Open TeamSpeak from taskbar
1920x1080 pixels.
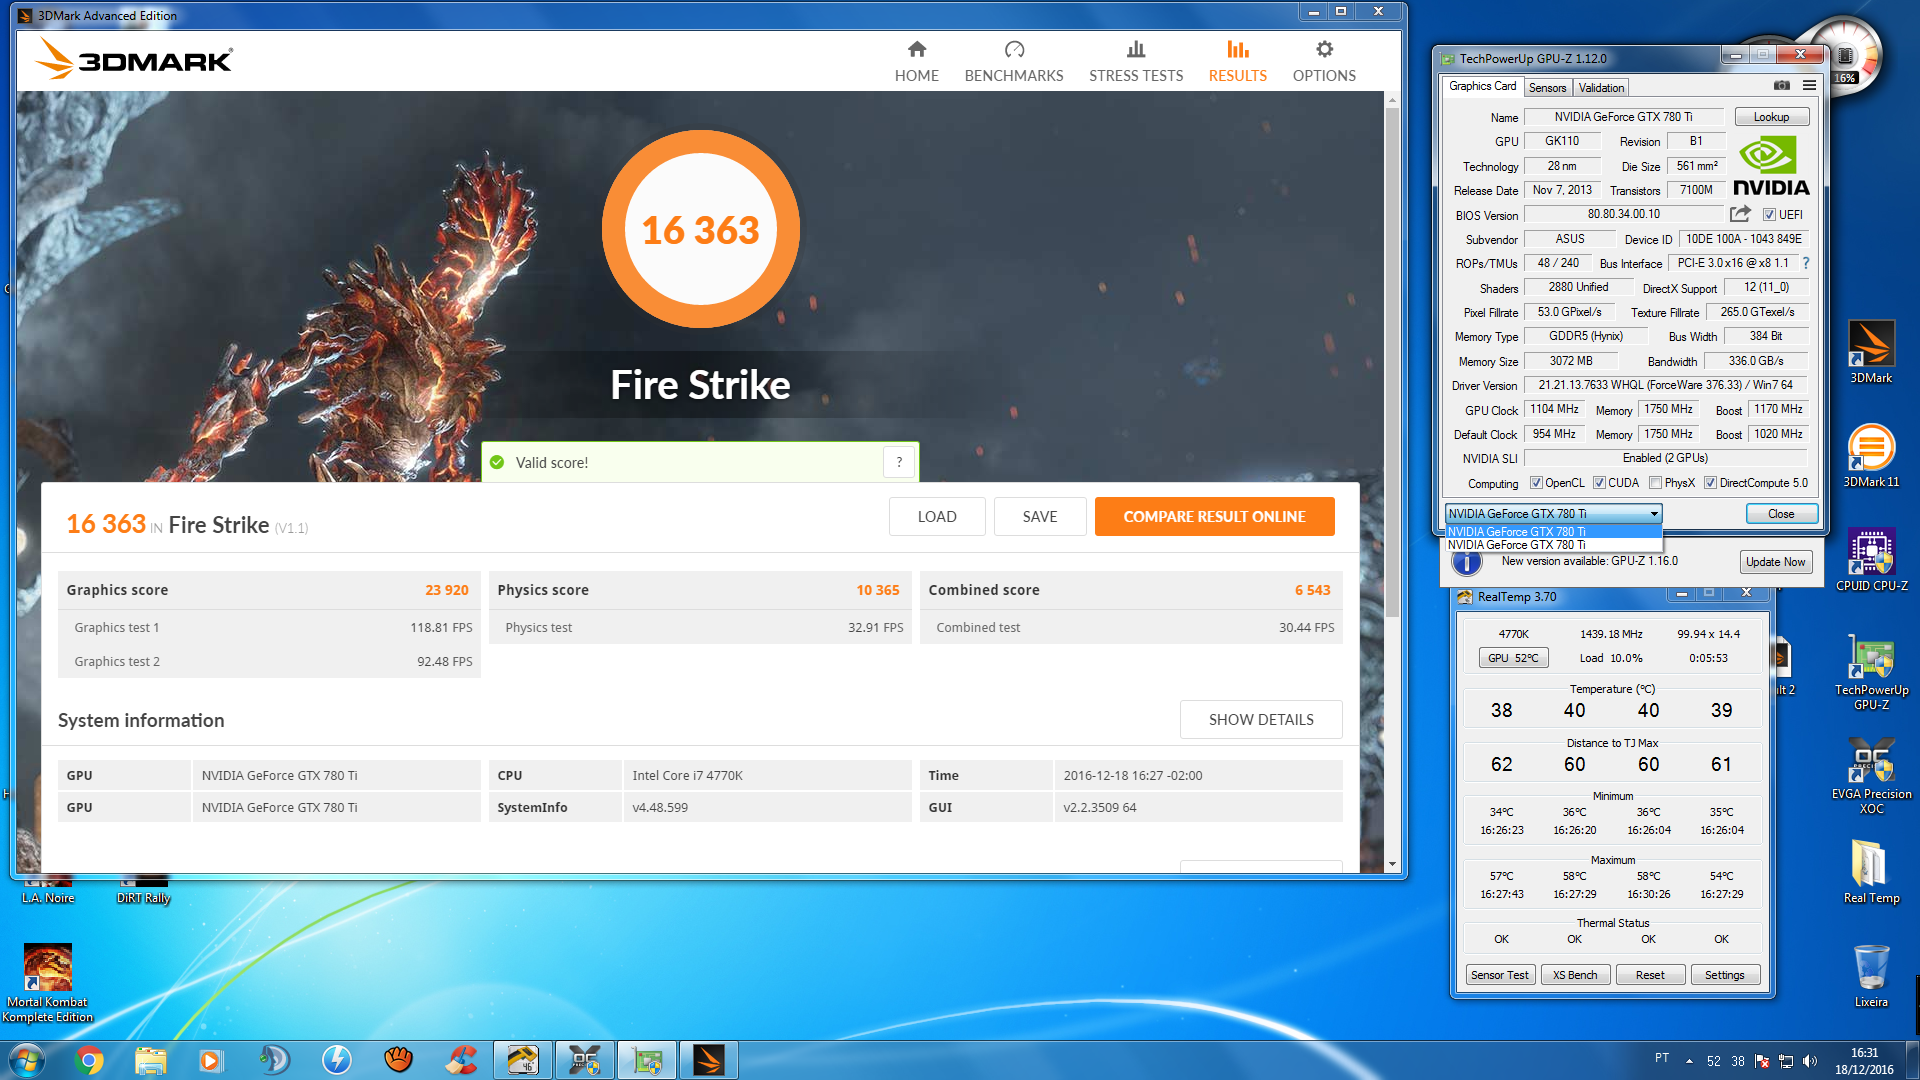tap(273, 1060)
